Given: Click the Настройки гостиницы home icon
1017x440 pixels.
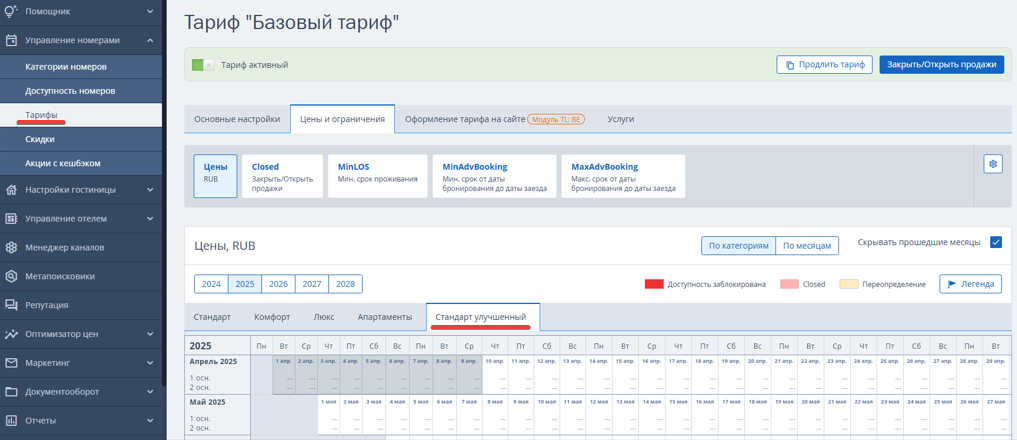Looking at the screenshot, I should coord(11,190).
